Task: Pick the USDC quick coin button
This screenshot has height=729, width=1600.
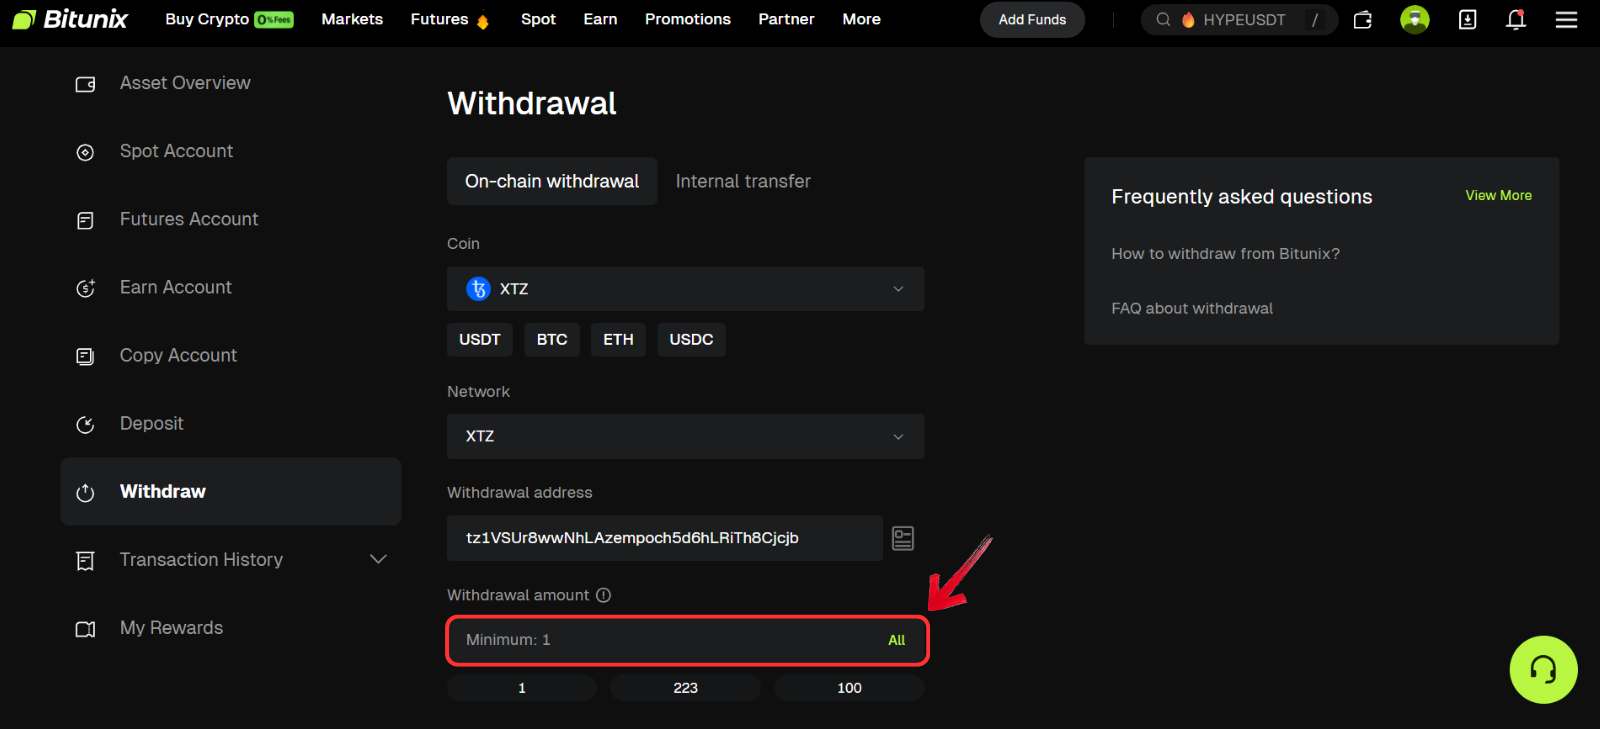Action: coord(691,339)
